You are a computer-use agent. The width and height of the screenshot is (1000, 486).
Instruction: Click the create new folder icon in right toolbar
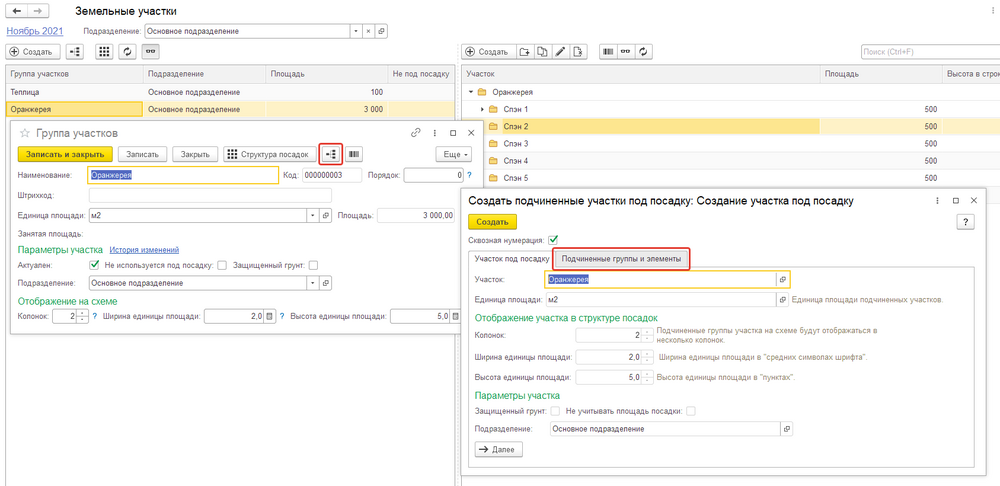(x=526, y=51)
